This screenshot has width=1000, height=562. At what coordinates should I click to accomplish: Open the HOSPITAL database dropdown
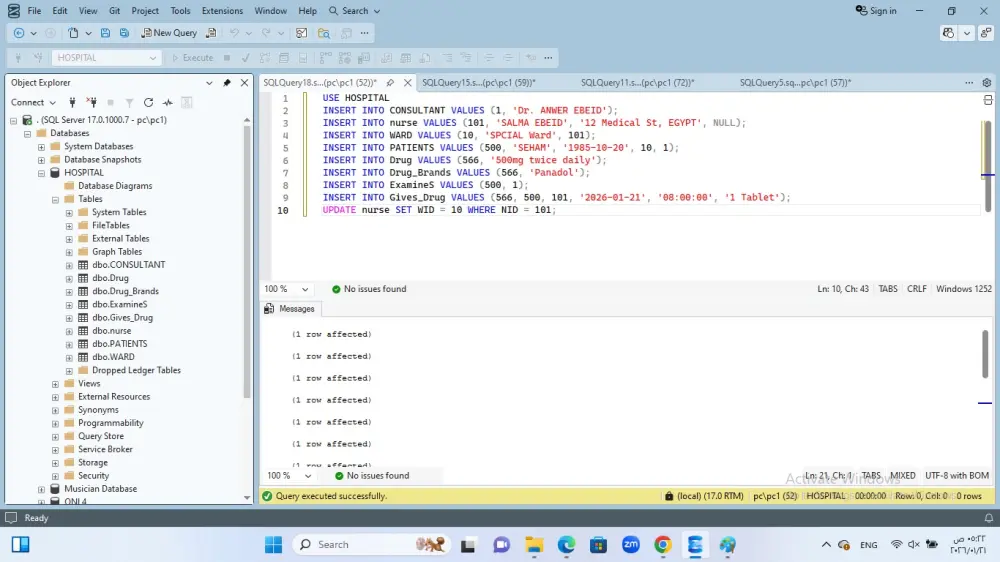point(106,57)
